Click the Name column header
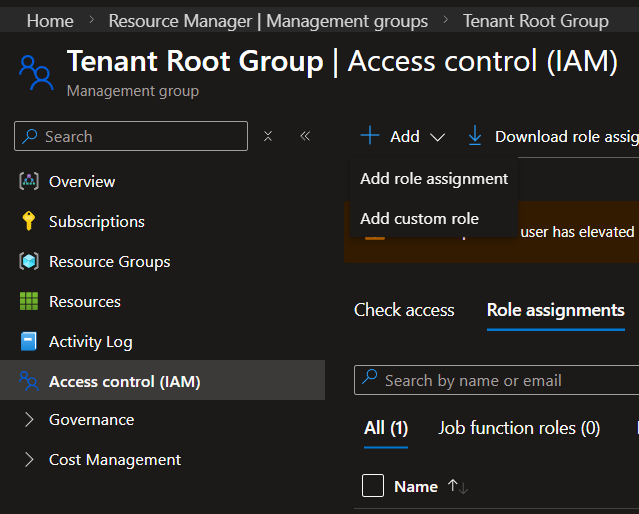This screenshot has height=514, width=639. tap(416, 486)
